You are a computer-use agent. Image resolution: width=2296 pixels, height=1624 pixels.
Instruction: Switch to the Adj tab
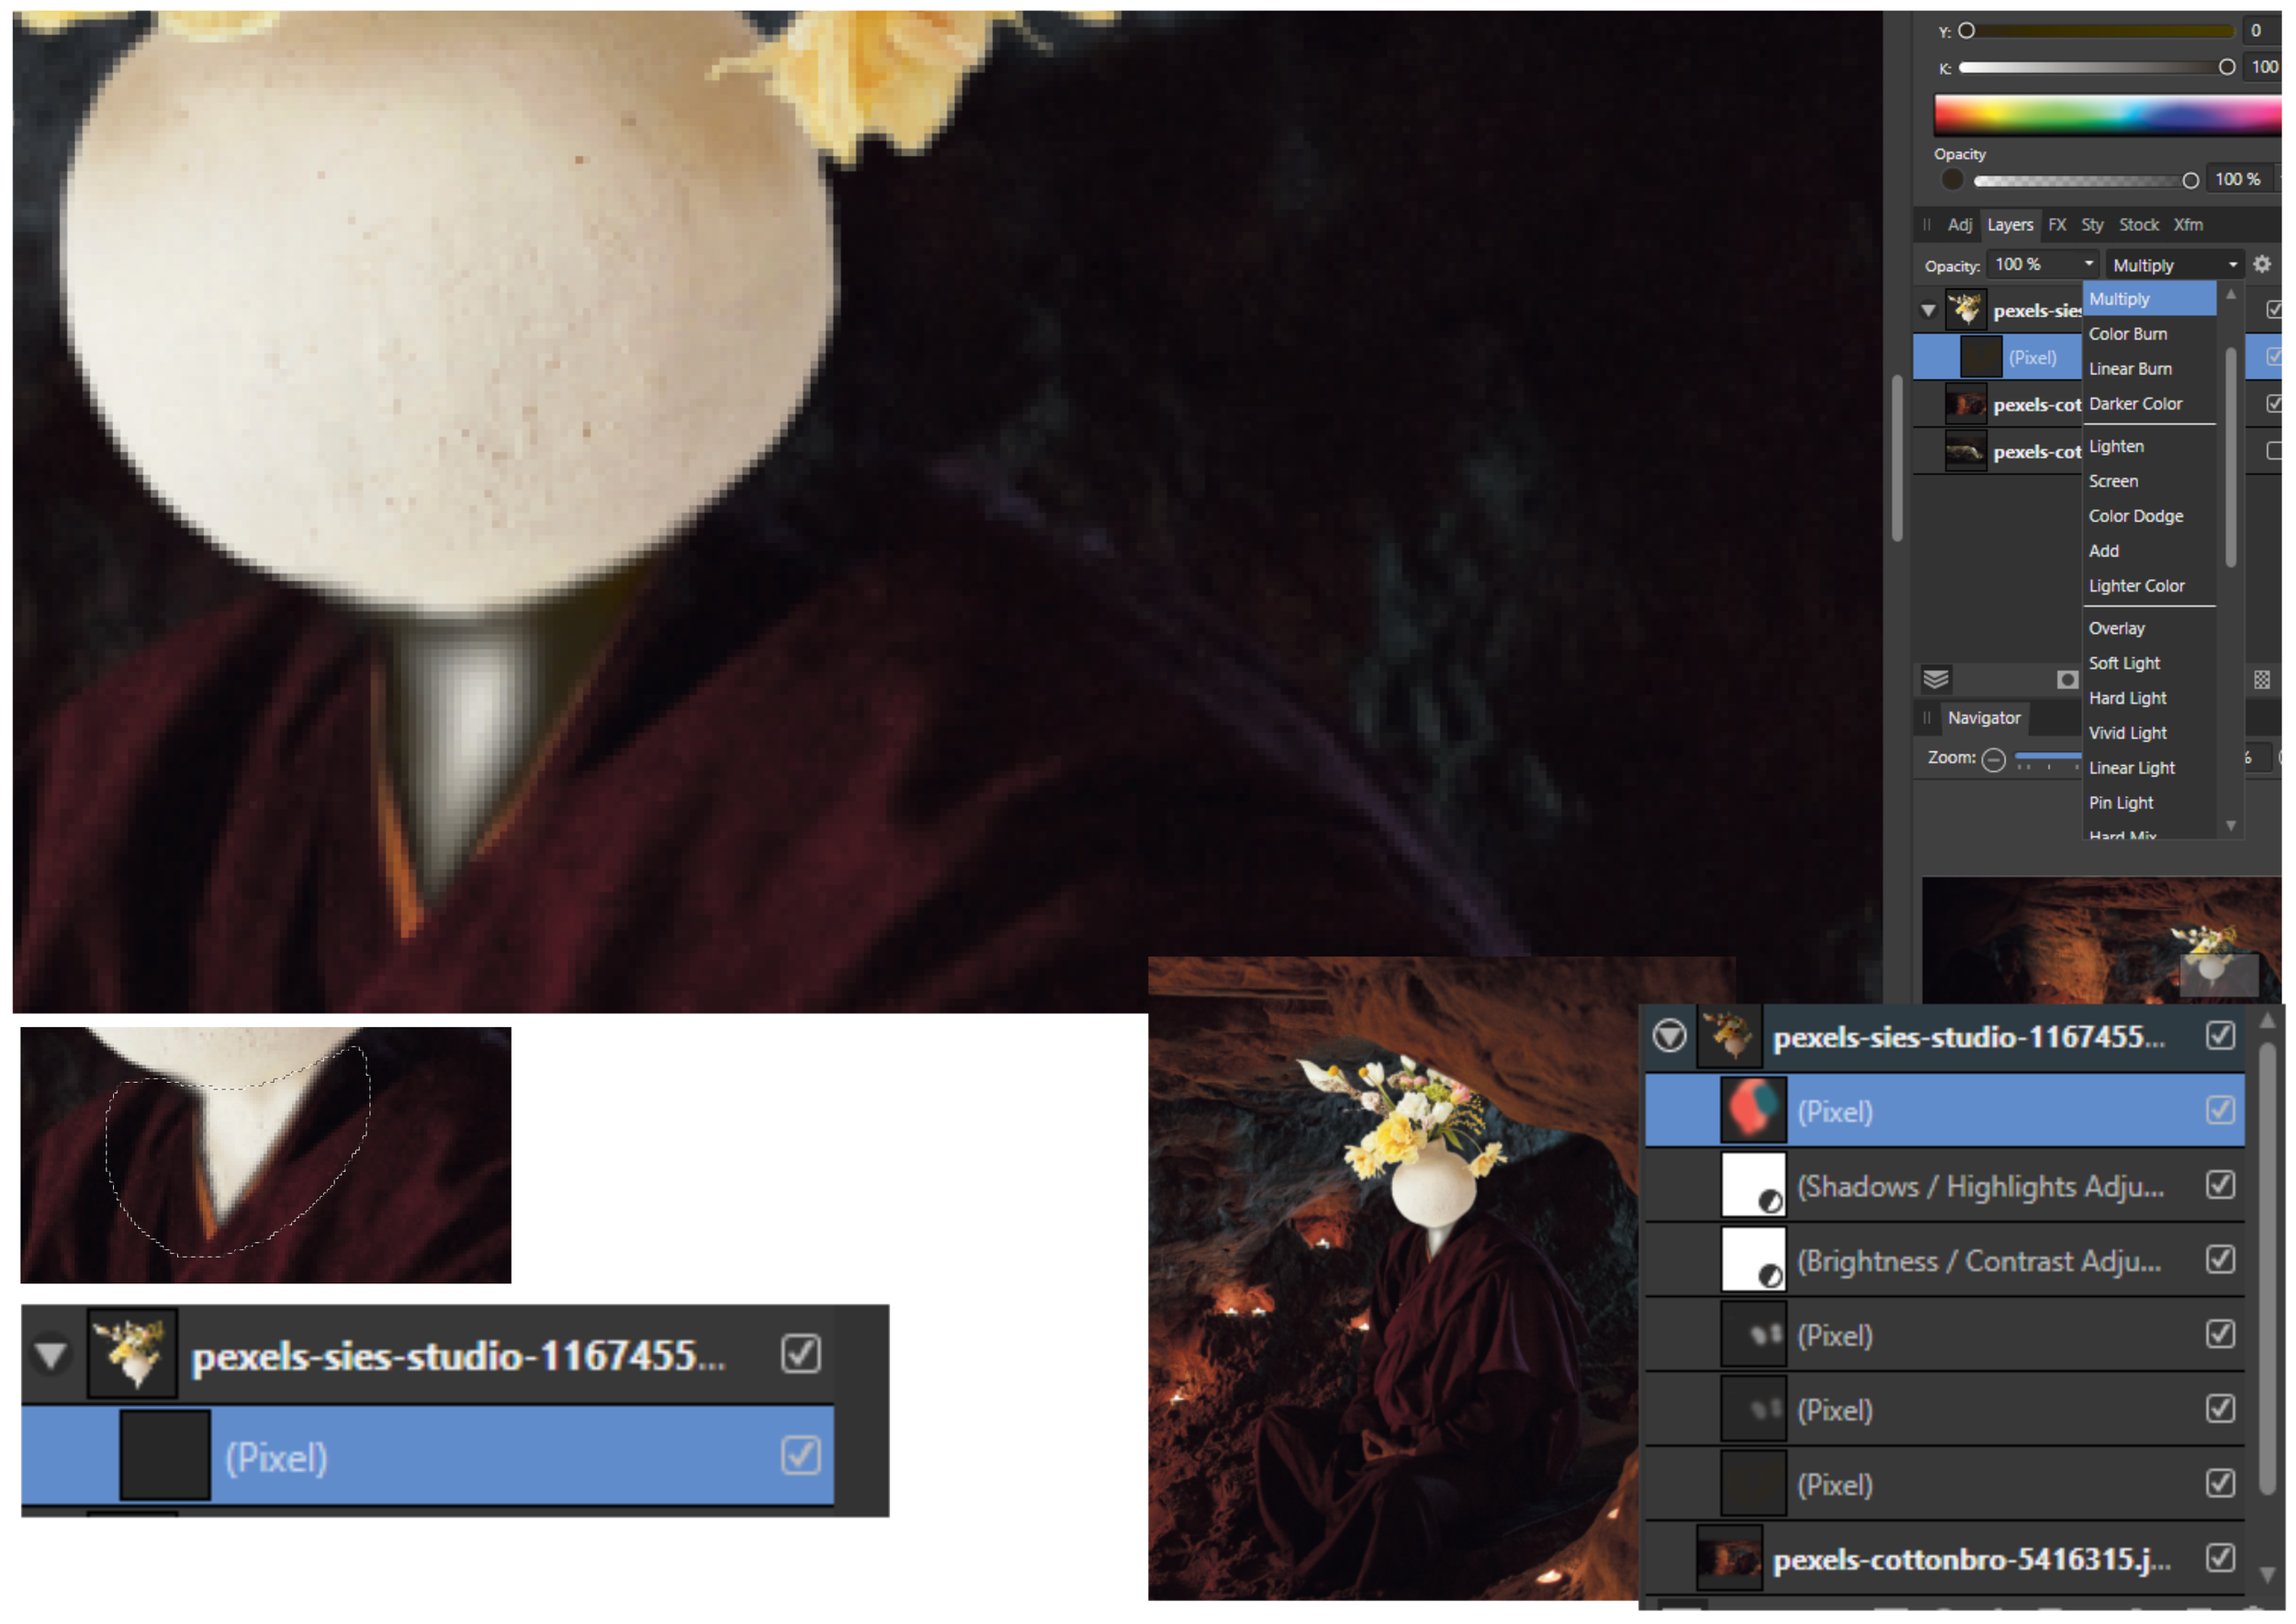tap(1959, 225)
